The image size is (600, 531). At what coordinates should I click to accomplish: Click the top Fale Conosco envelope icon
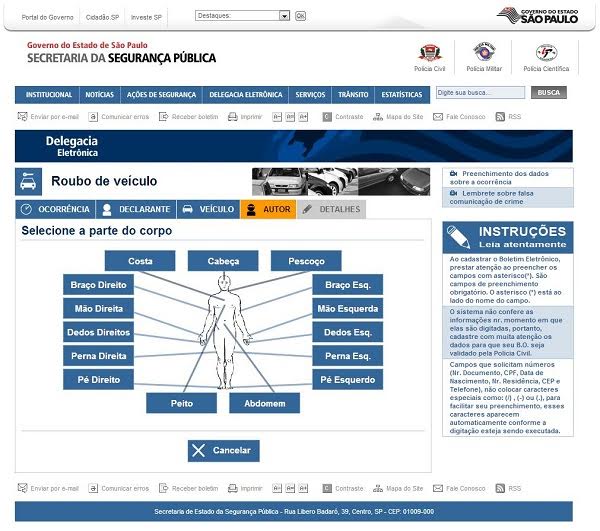coord(438,117)
